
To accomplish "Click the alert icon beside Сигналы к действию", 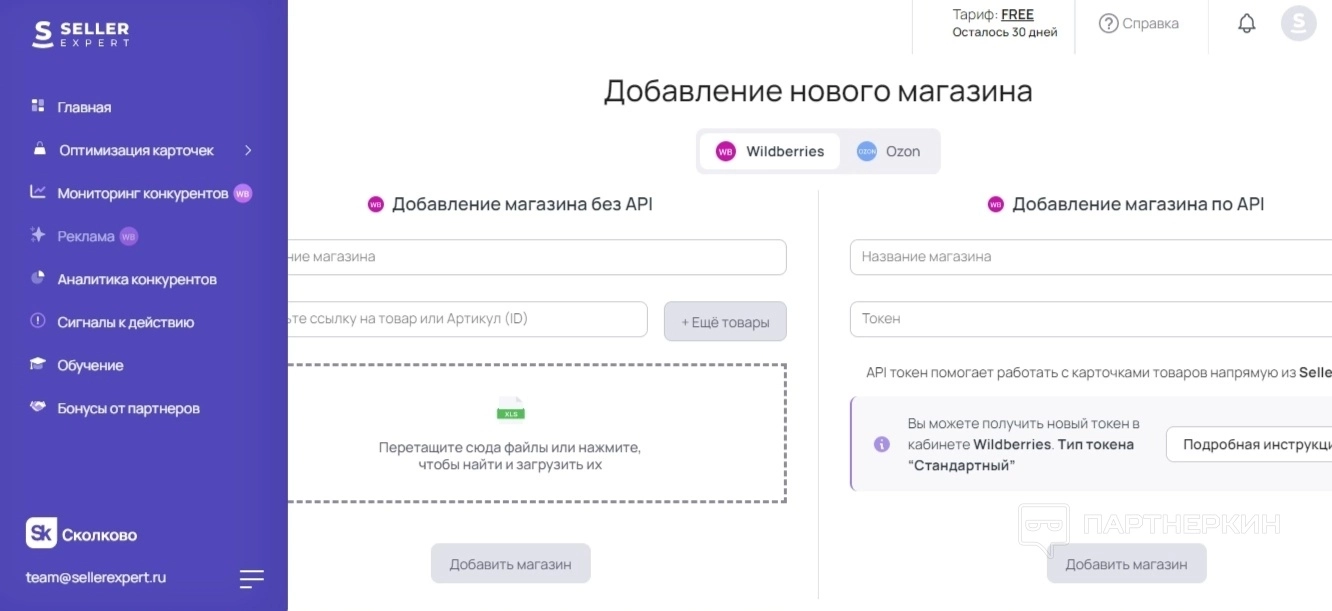I will [x=38, y=321].
